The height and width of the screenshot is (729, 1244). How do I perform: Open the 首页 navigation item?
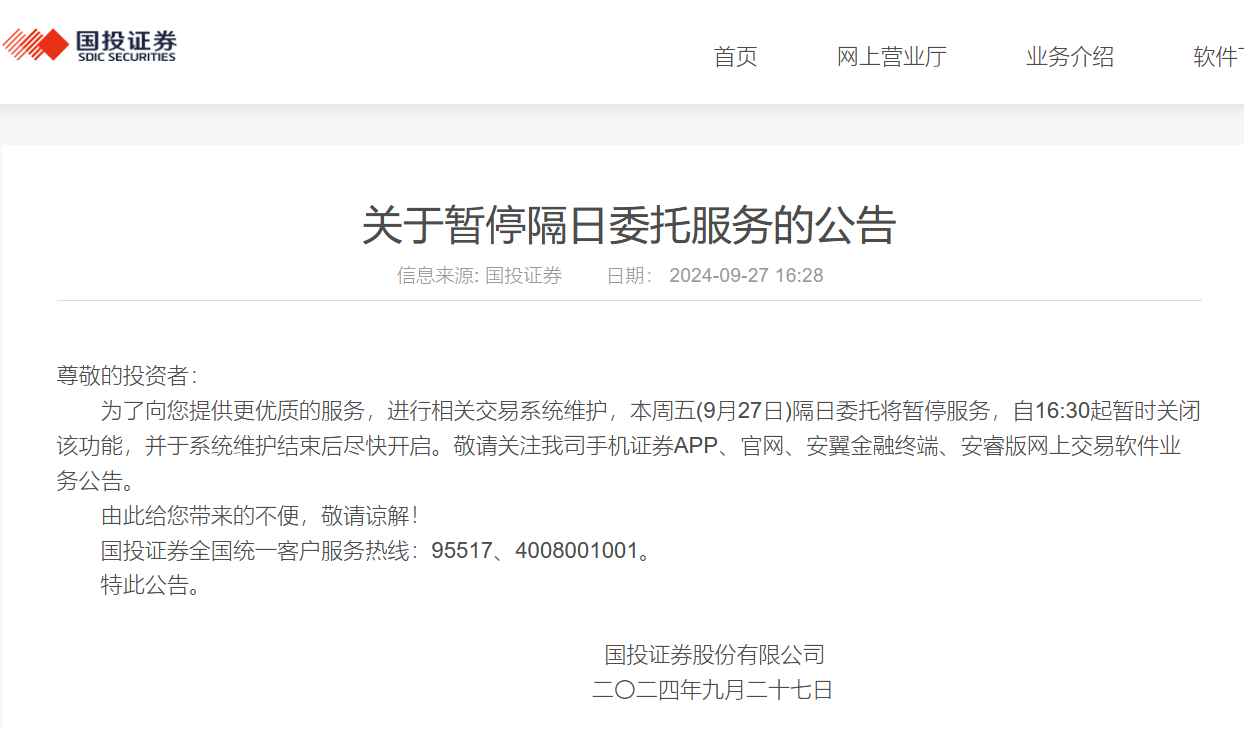(736, 57)
